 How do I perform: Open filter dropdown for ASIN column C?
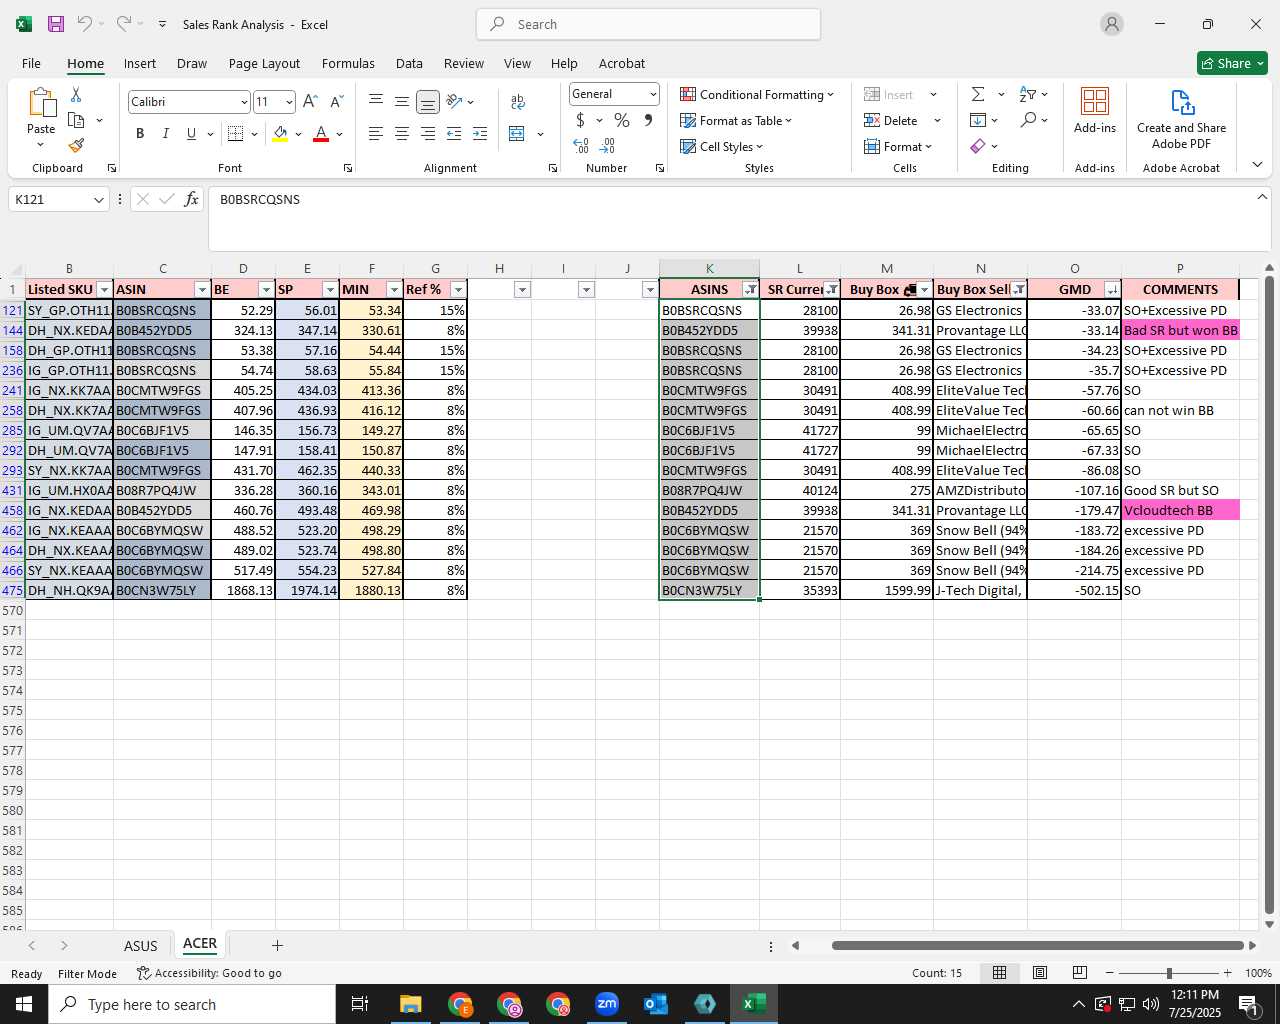[x=202, y=290]
